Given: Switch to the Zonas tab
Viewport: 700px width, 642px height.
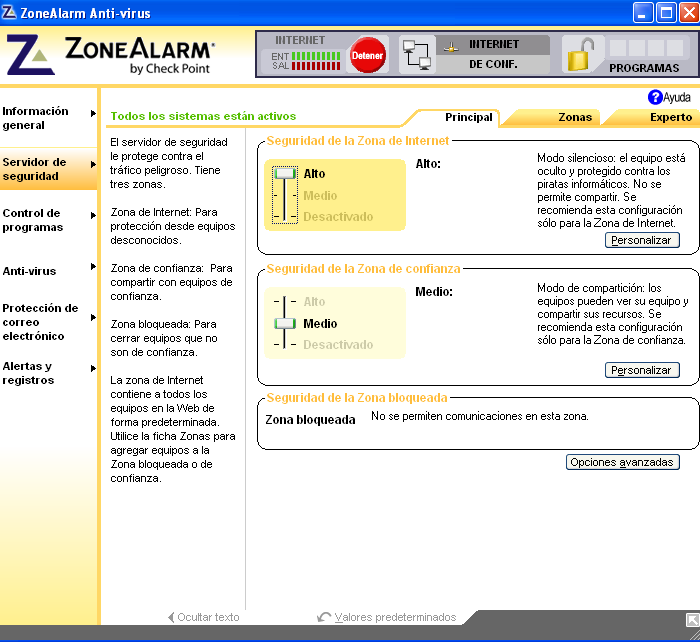Looking at the screenshot, I should click(575, 117).
